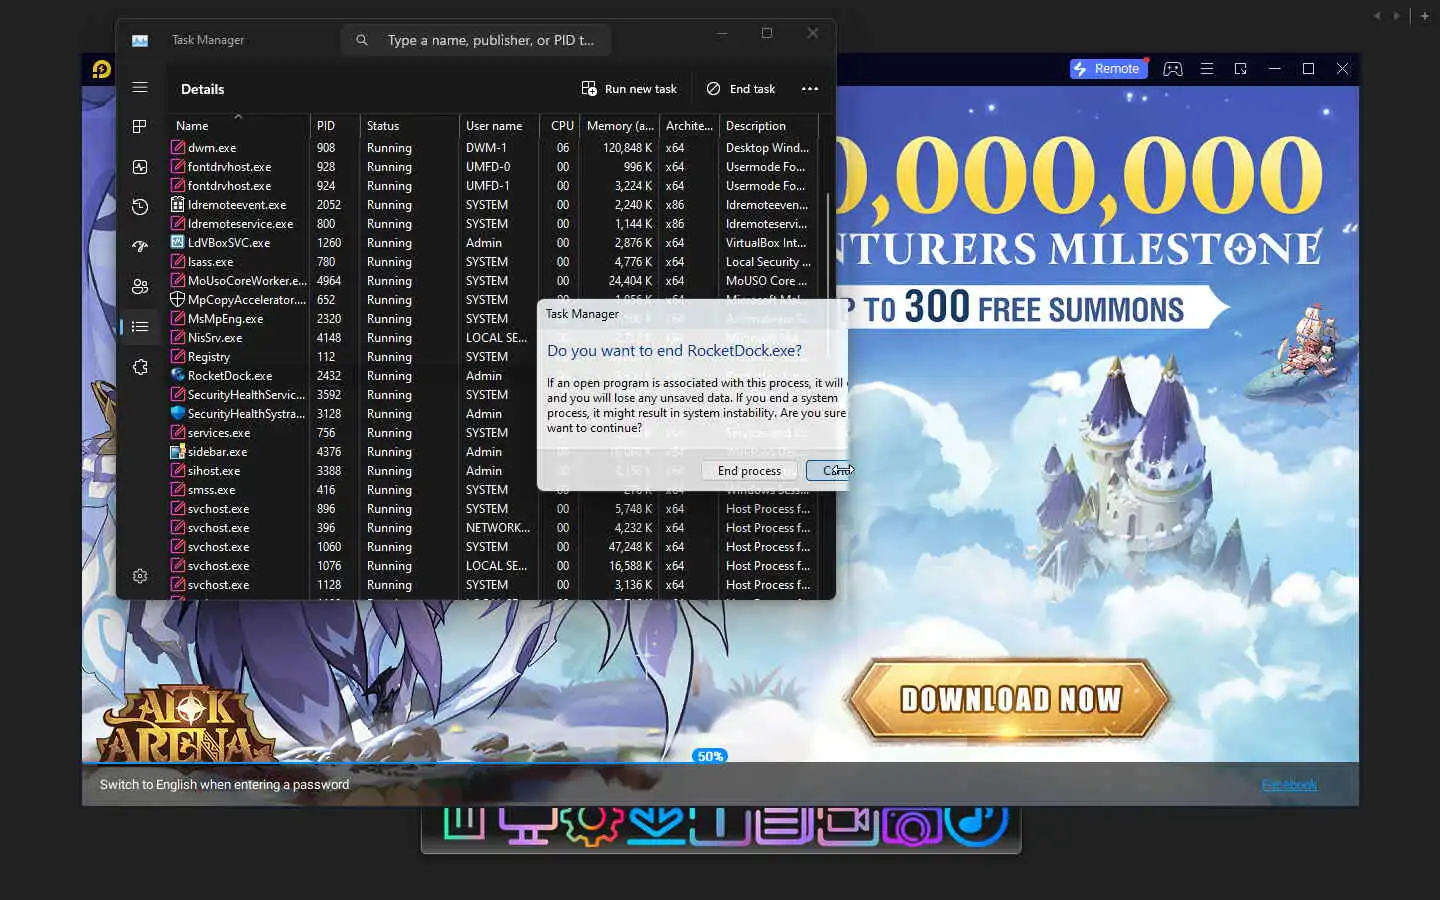
Task: Select MoUsoCoreWorker.exe process row
Action: click(493, 281)
